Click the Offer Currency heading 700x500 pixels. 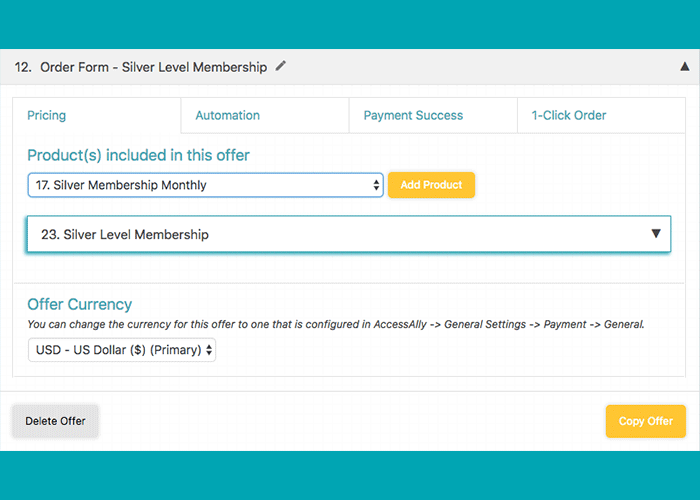(79, 304)
